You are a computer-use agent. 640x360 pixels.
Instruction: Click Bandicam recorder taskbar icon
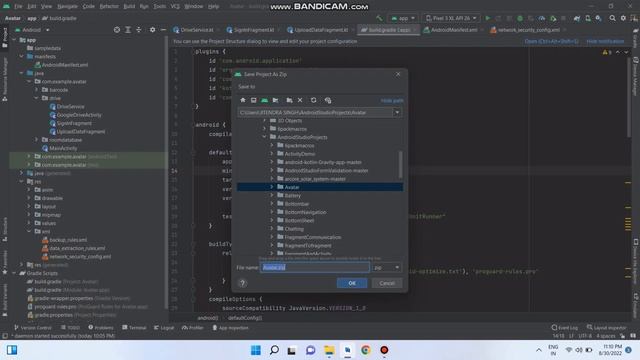pyautogui.click(x=384, y=350)
